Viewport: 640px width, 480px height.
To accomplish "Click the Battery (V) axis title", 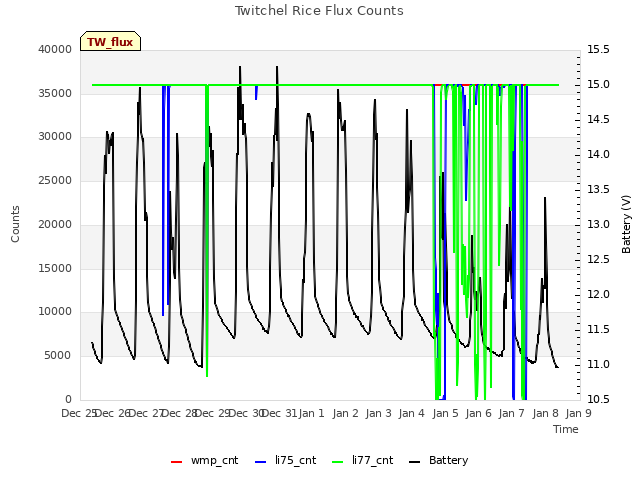I will (626, 224).
